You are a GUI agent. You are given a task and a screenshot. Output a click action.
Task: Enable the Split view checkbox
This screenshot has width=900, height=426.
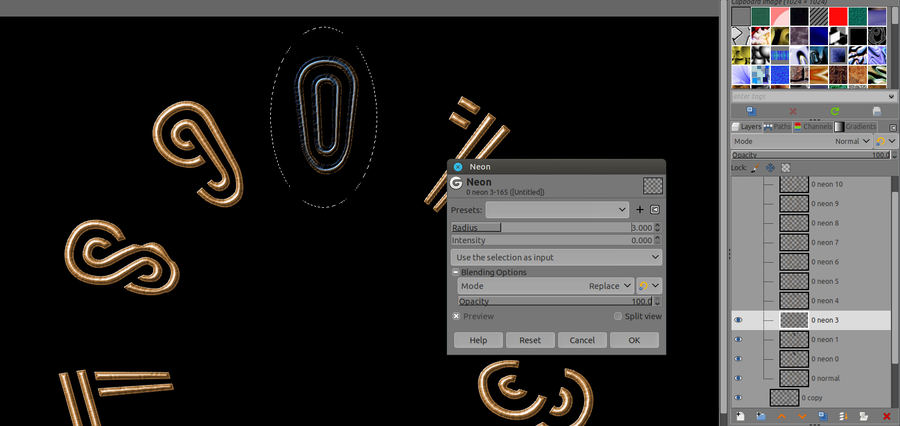coord(618,316)
